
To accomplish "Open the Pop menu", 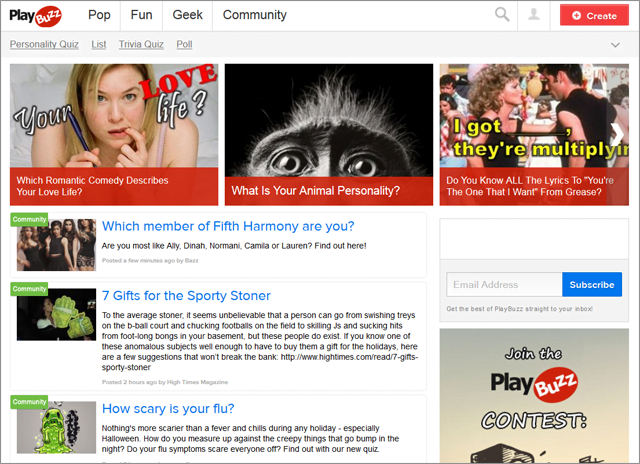I will tap(99, 15).
